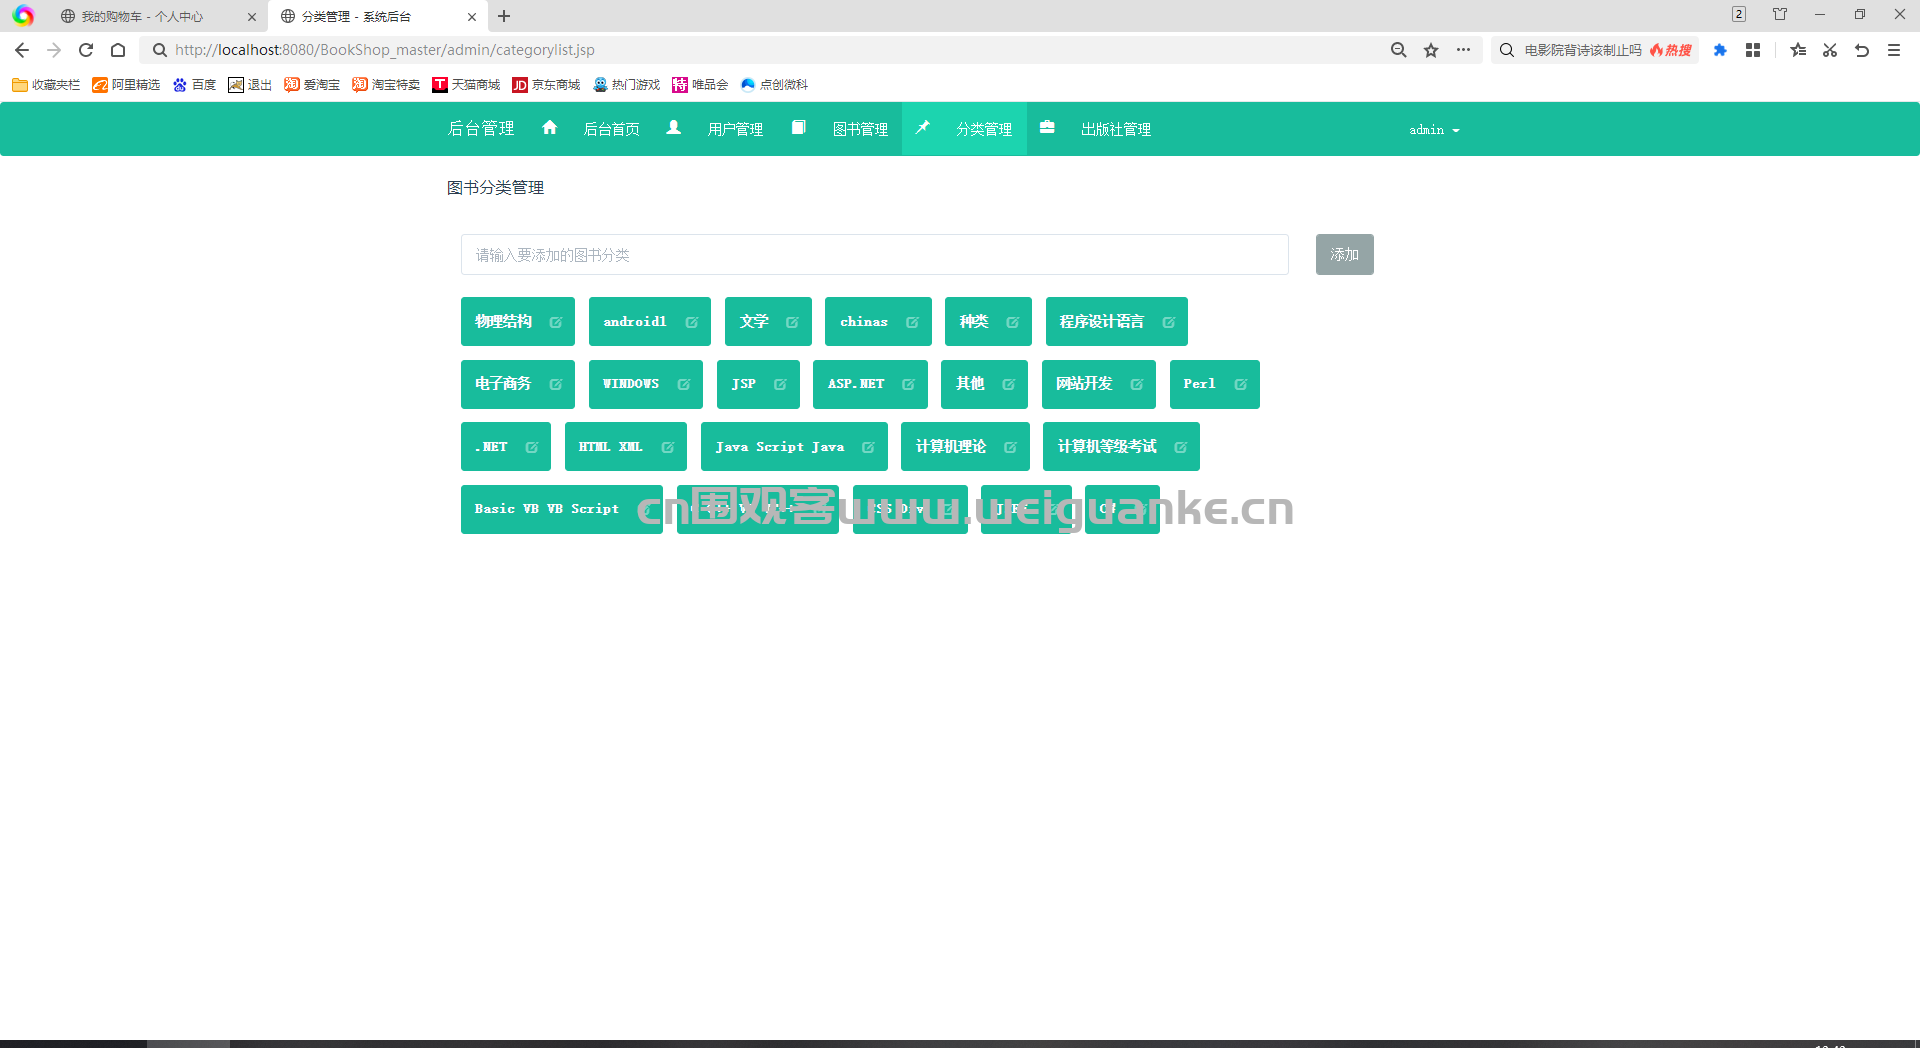The height and width of the screenshot is (1048, 1920).
Task: Click the edit icon on 文学 category
Action: click(793, 322)
